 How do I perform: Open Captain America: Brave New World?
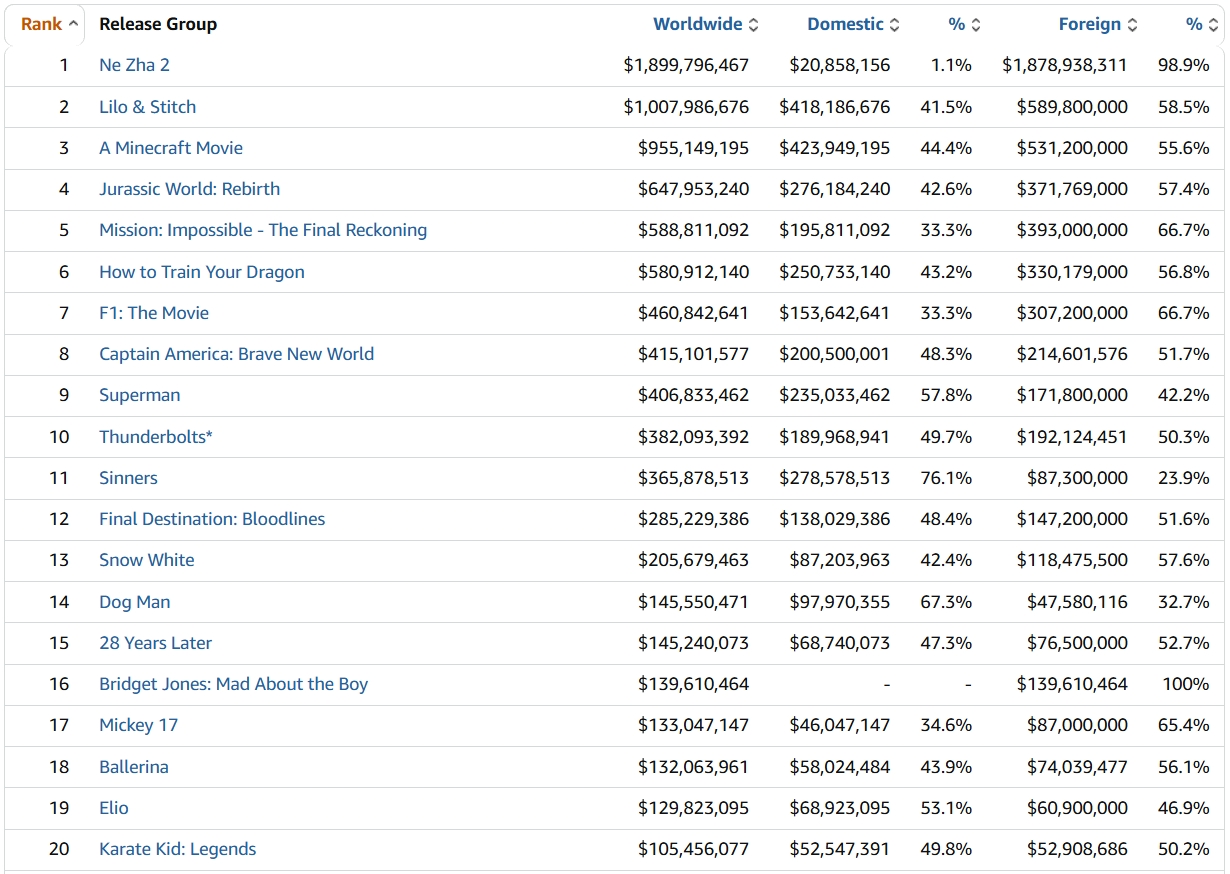236,354
